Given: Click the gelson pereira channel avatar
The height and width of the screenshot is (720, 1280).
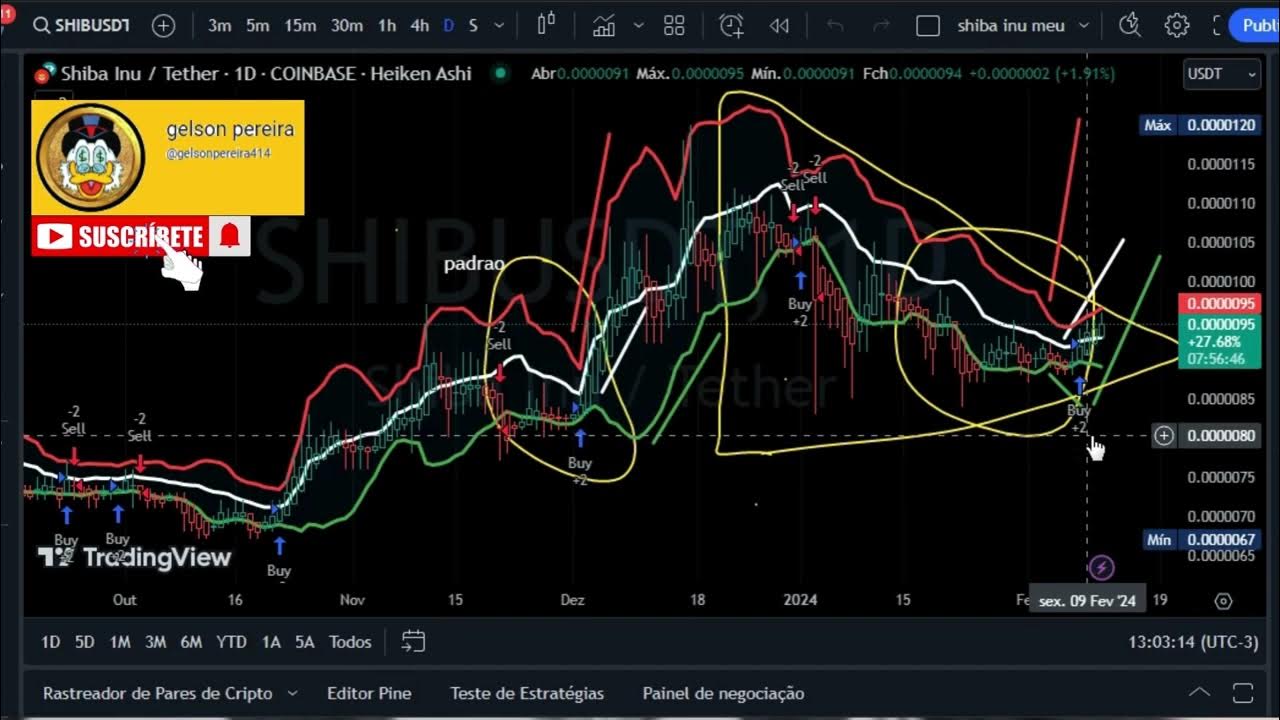Looking at the screenshot, I should (91, 157).
